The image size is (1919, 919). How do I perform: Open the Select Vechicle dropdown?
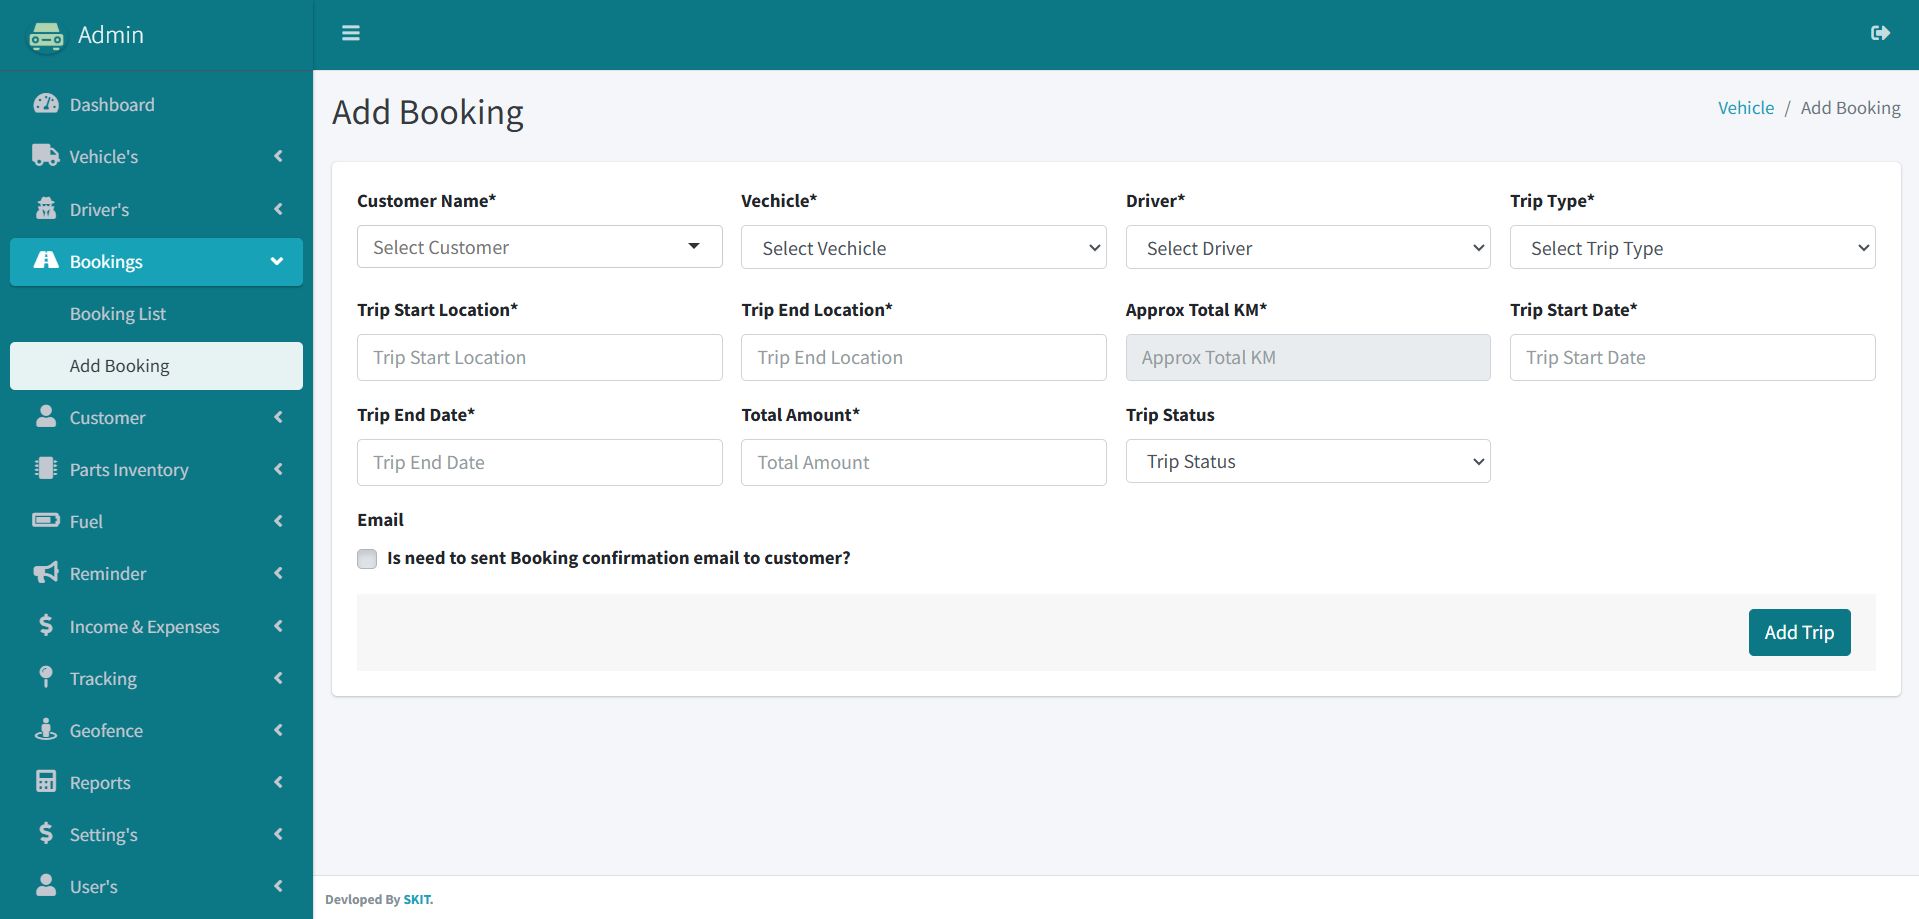(x=923, y=248)
